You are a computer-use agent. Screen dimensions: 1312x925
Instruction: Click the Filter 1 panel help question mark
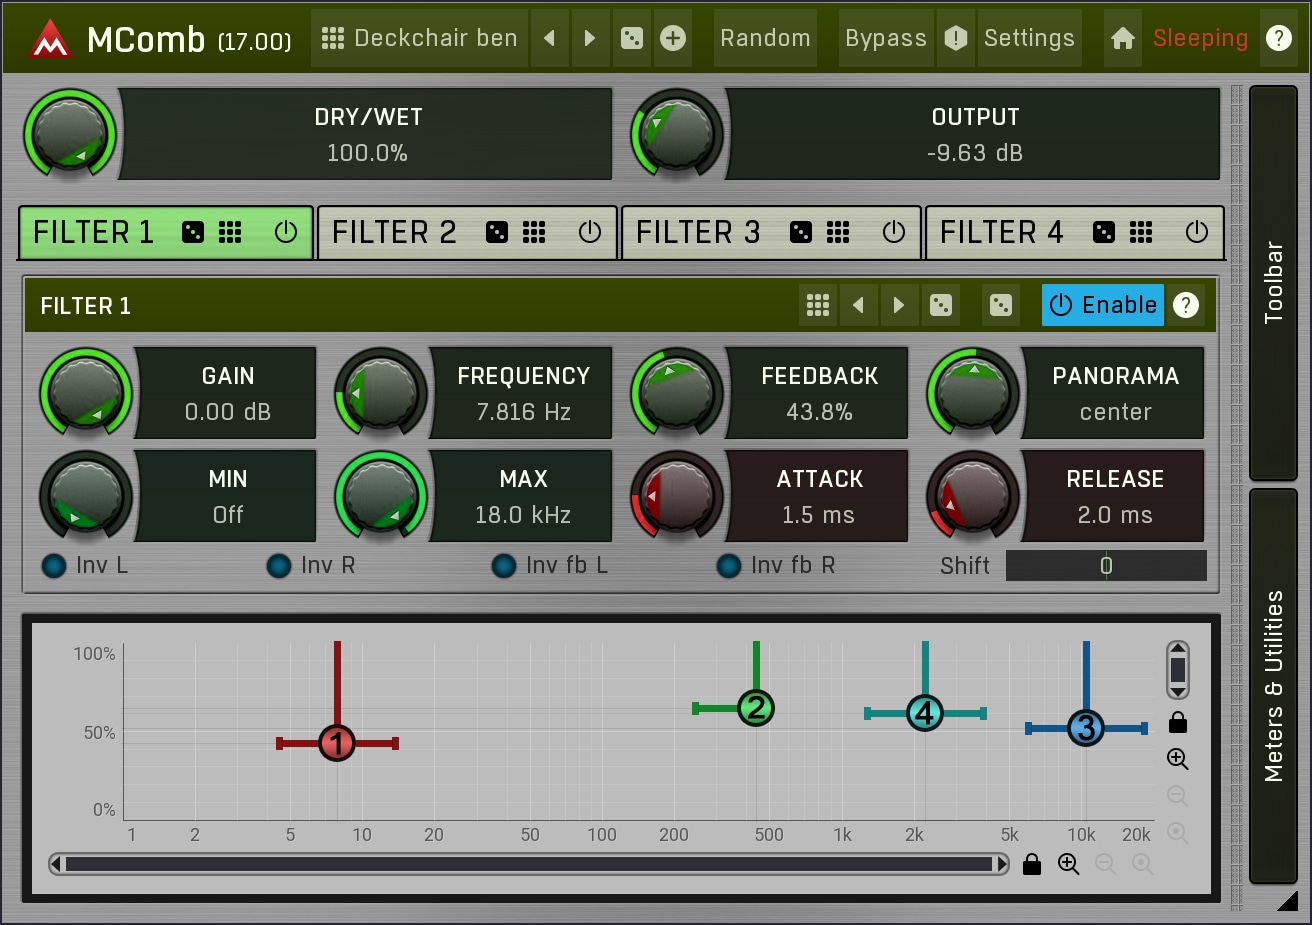(1185, 305)
